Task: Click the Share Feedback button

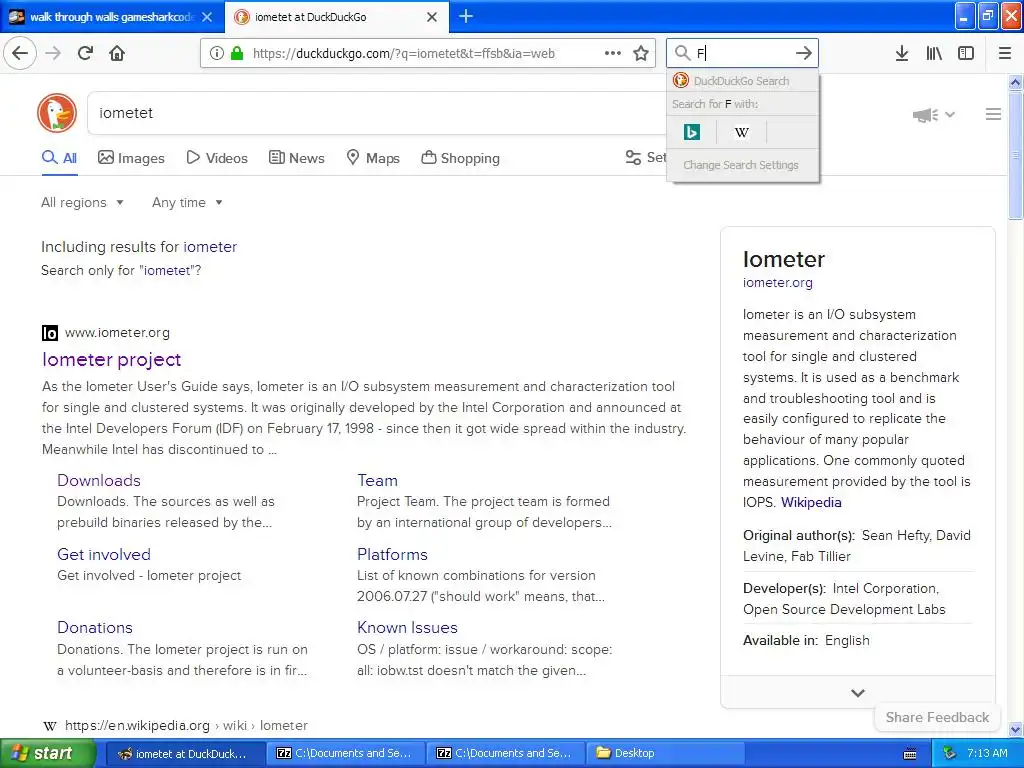Action: pos(937,717)
